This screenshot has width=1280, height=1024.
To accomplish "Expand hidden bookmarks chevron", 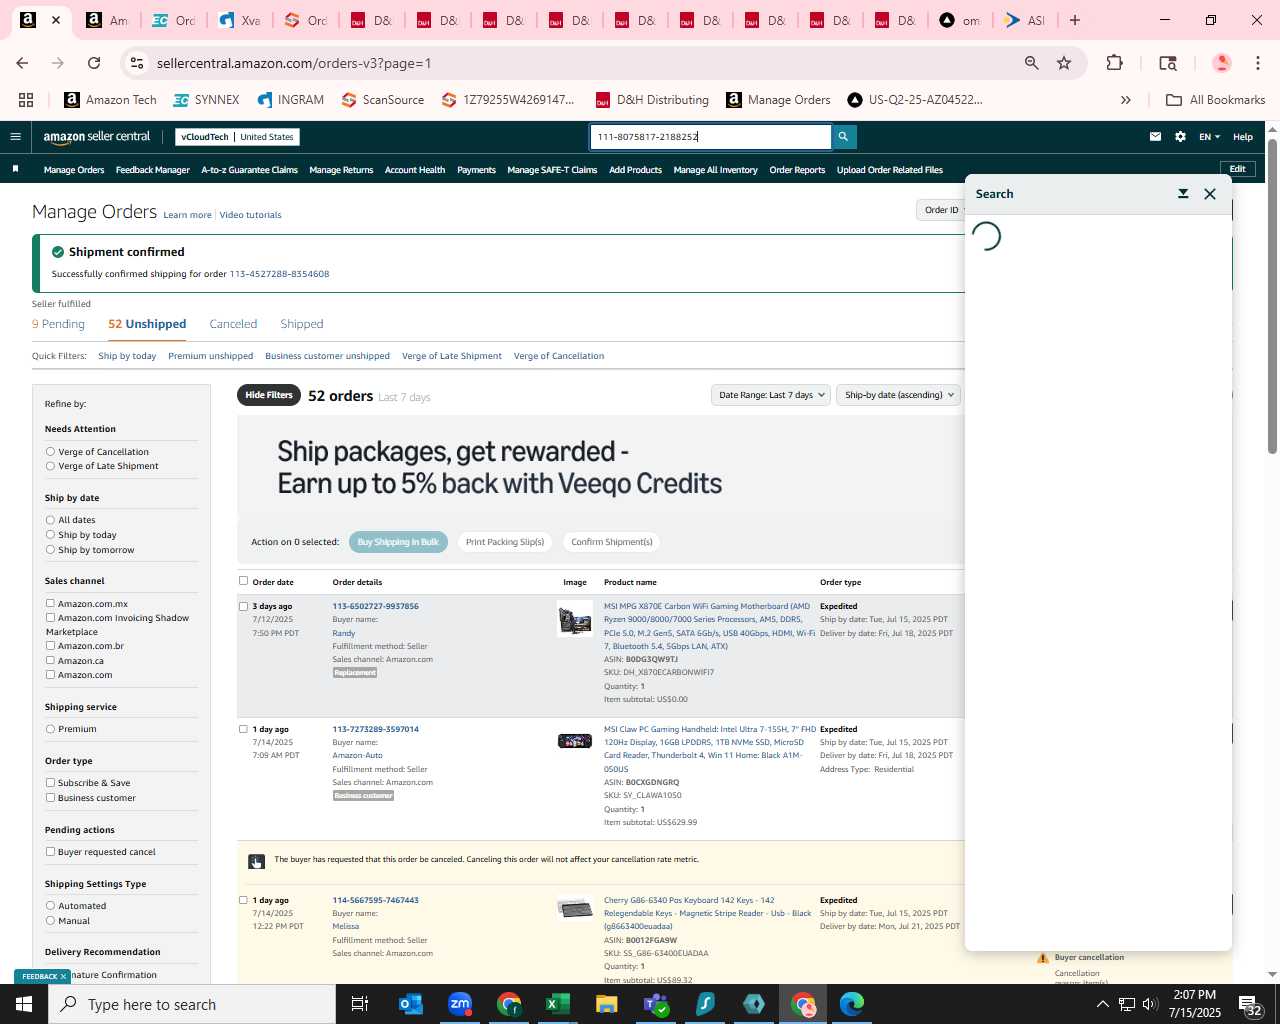I will (1126, 100).
